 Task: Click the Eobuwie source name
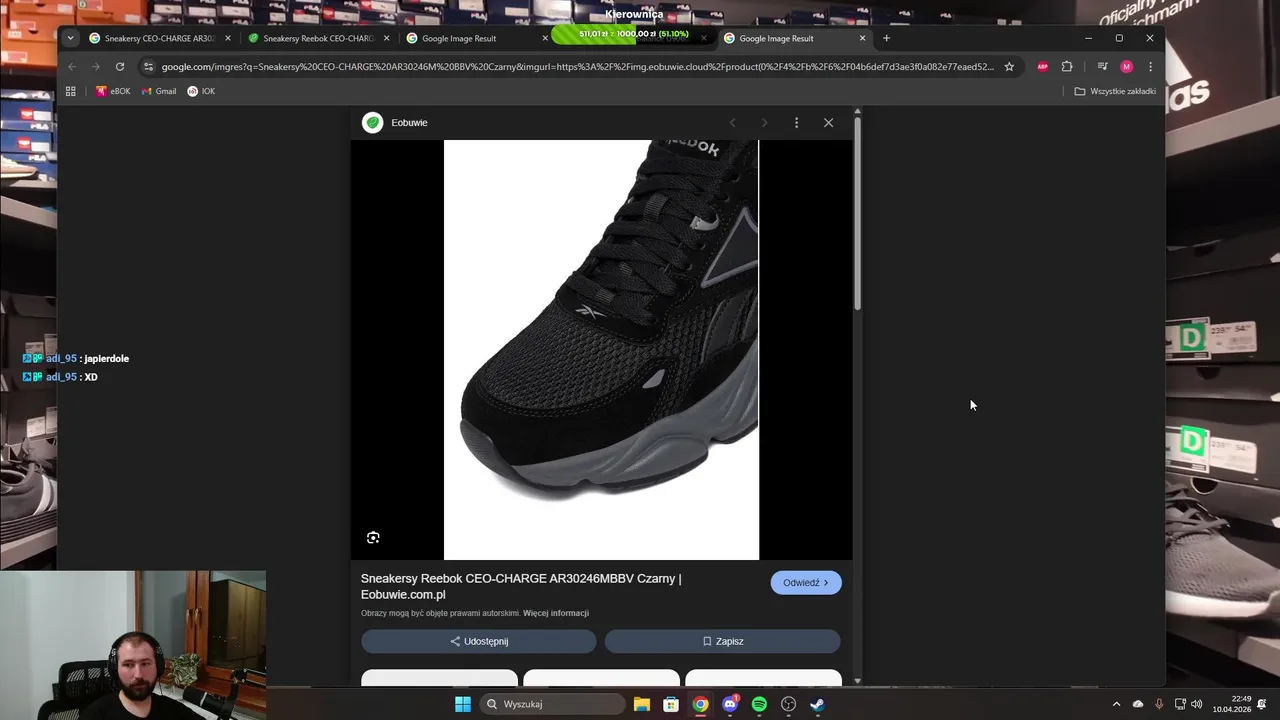409,122
